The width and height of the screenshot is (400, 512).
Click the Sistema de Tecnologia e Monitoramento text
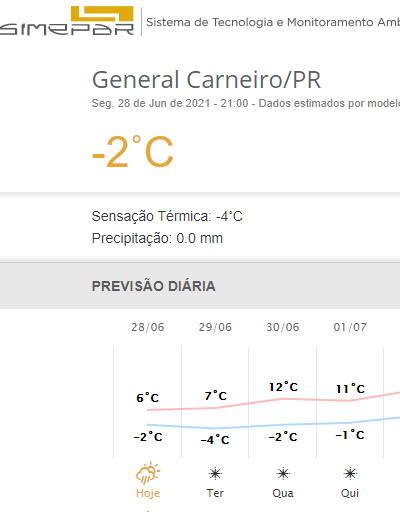point(273,22)
